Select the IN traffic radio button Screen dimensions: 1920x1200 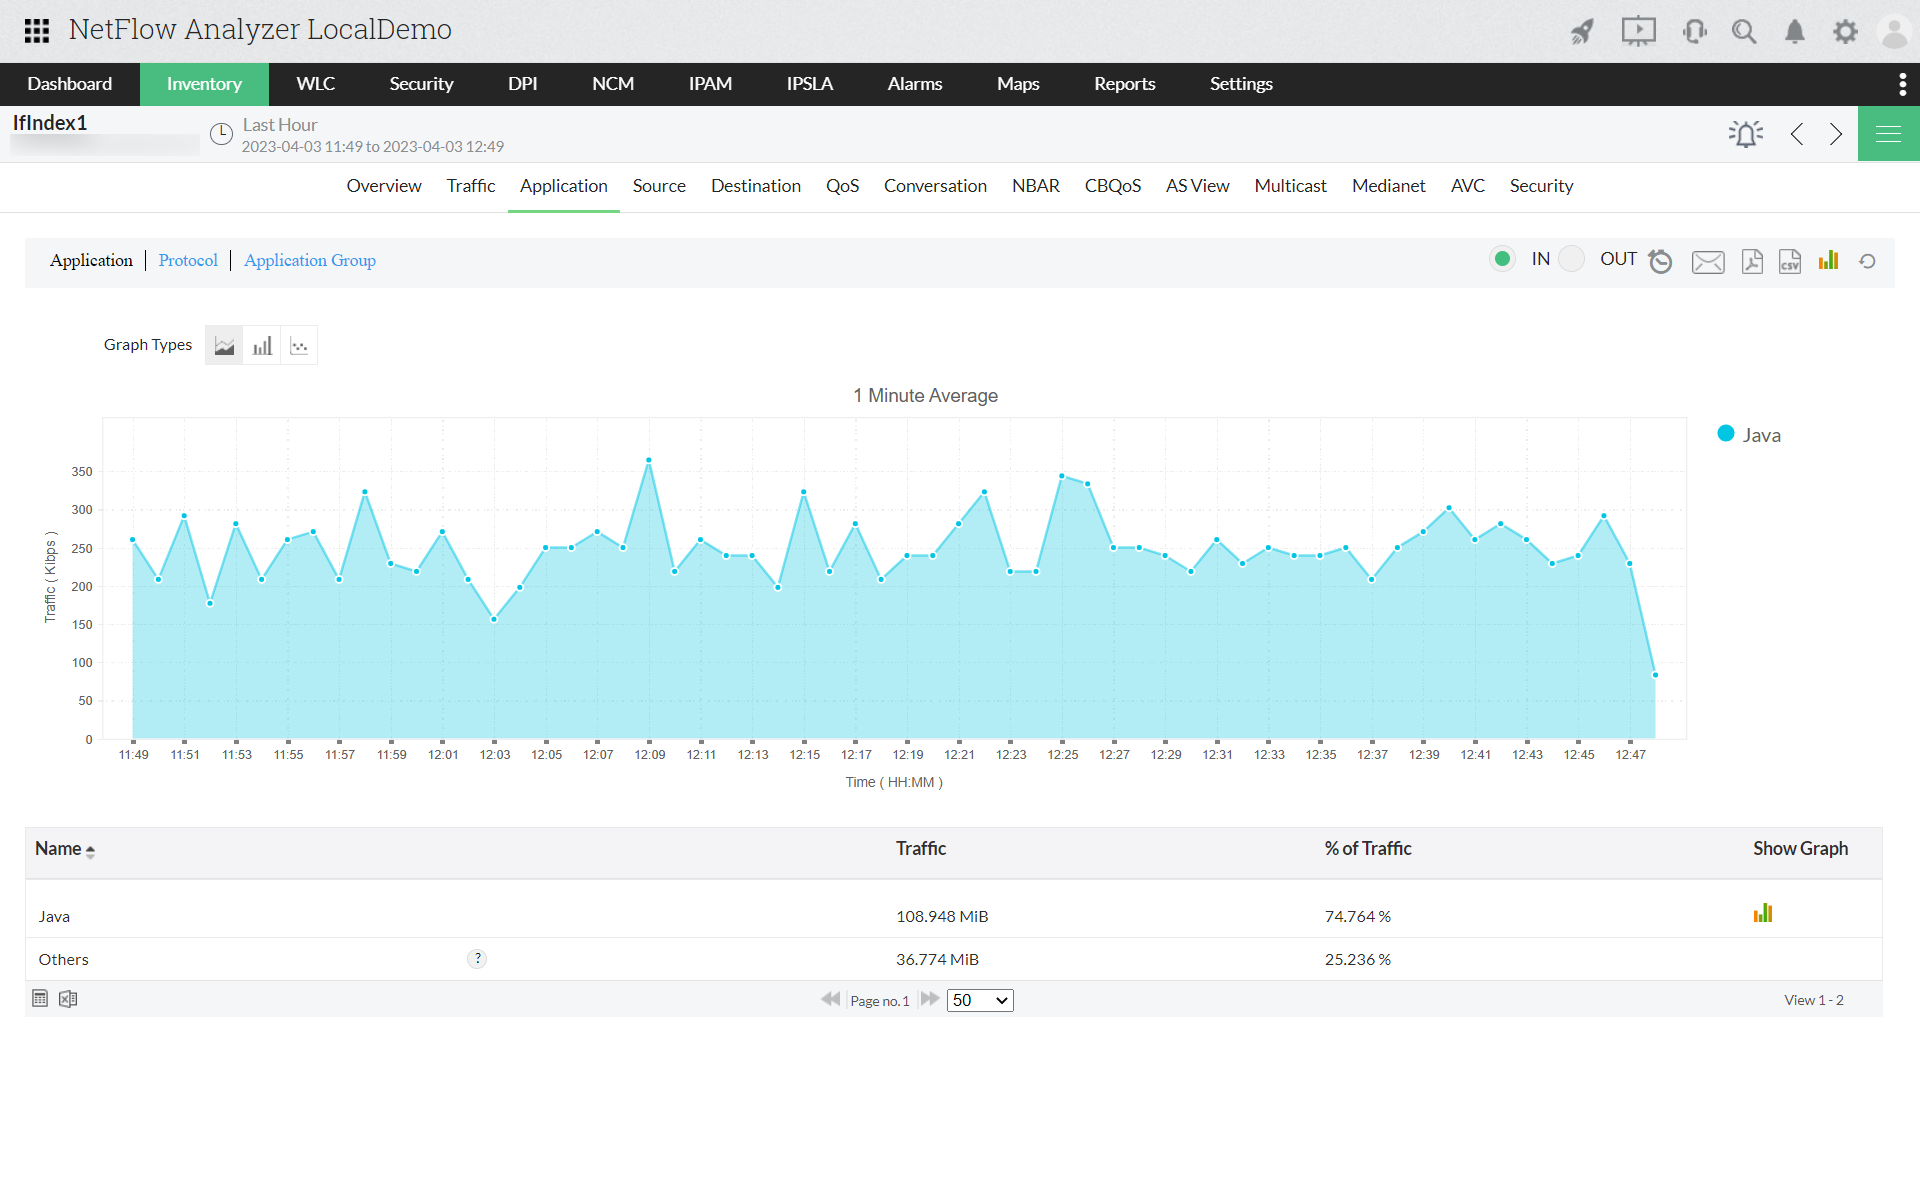click(1502, 259)
